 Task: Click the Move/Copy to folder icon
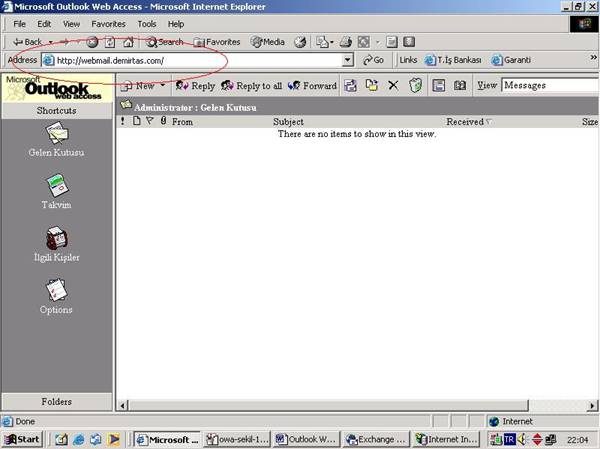pyautogui.click(x=372, y=85)
